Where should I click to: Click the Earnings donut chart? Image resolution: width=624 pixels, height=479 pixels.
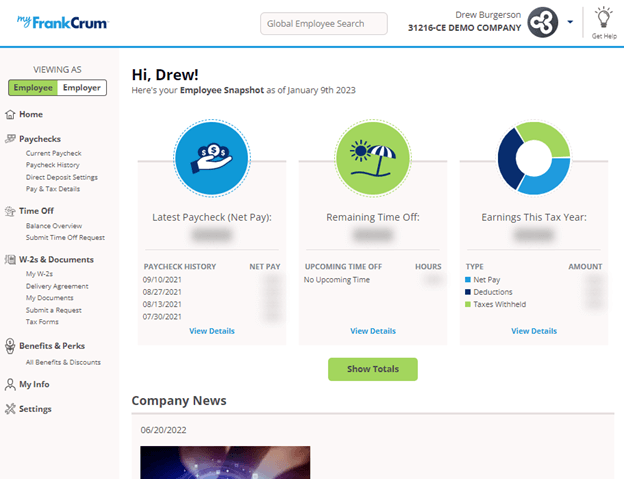534,158
